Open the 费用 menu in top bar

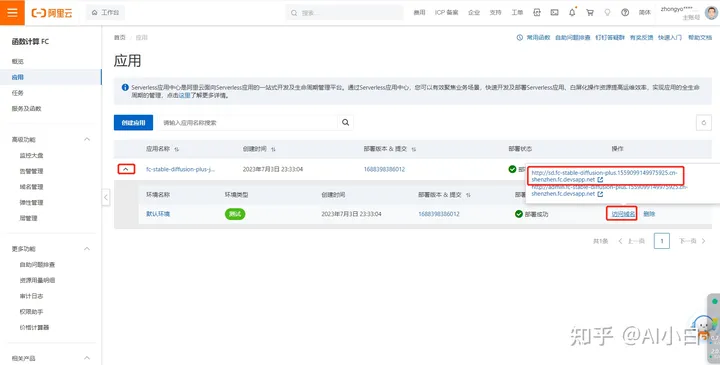pyautogui.click(x=419, y=13)
